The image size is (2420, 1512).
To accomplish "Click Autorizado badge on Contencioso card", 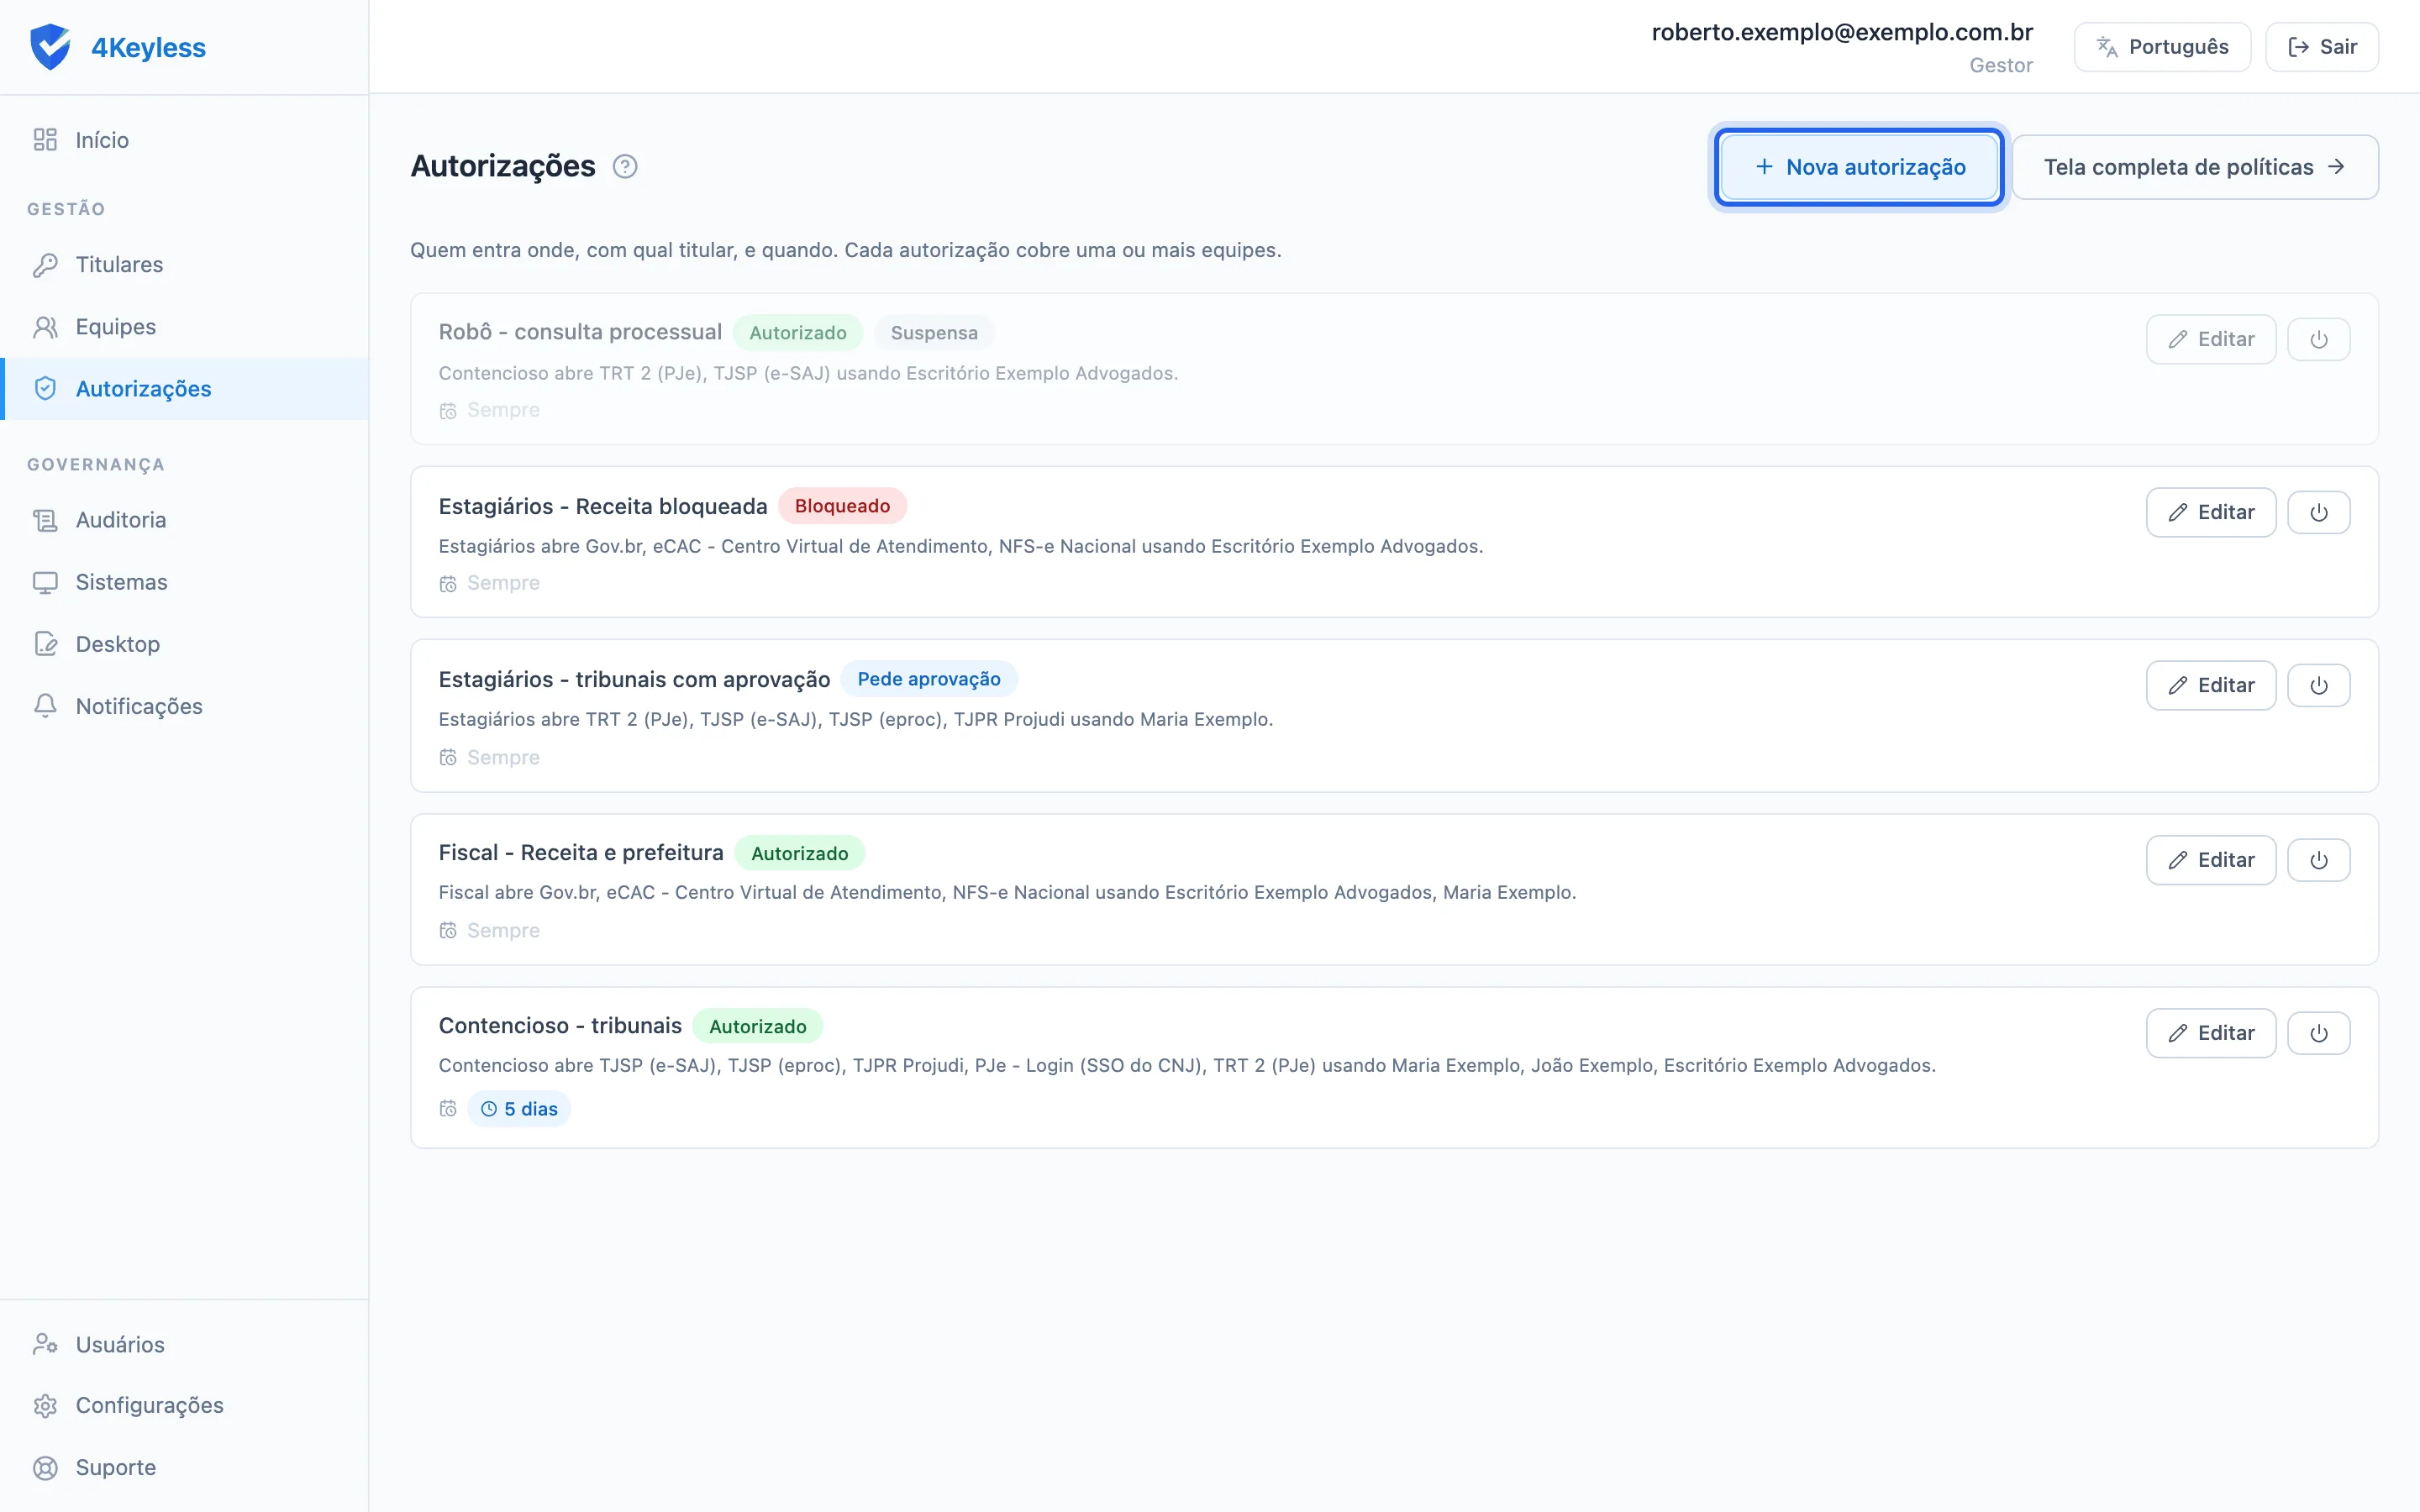I will [757, 1026].
